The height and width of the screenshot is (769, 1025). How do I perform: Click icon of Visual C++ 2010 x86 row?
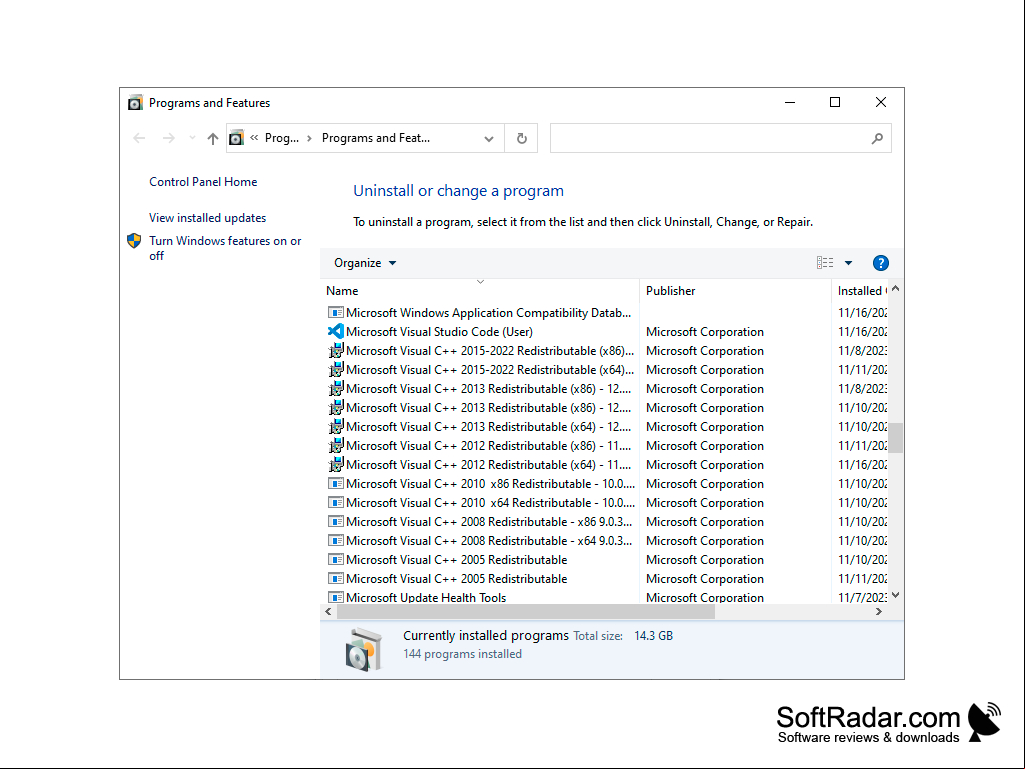coord(335,484)
